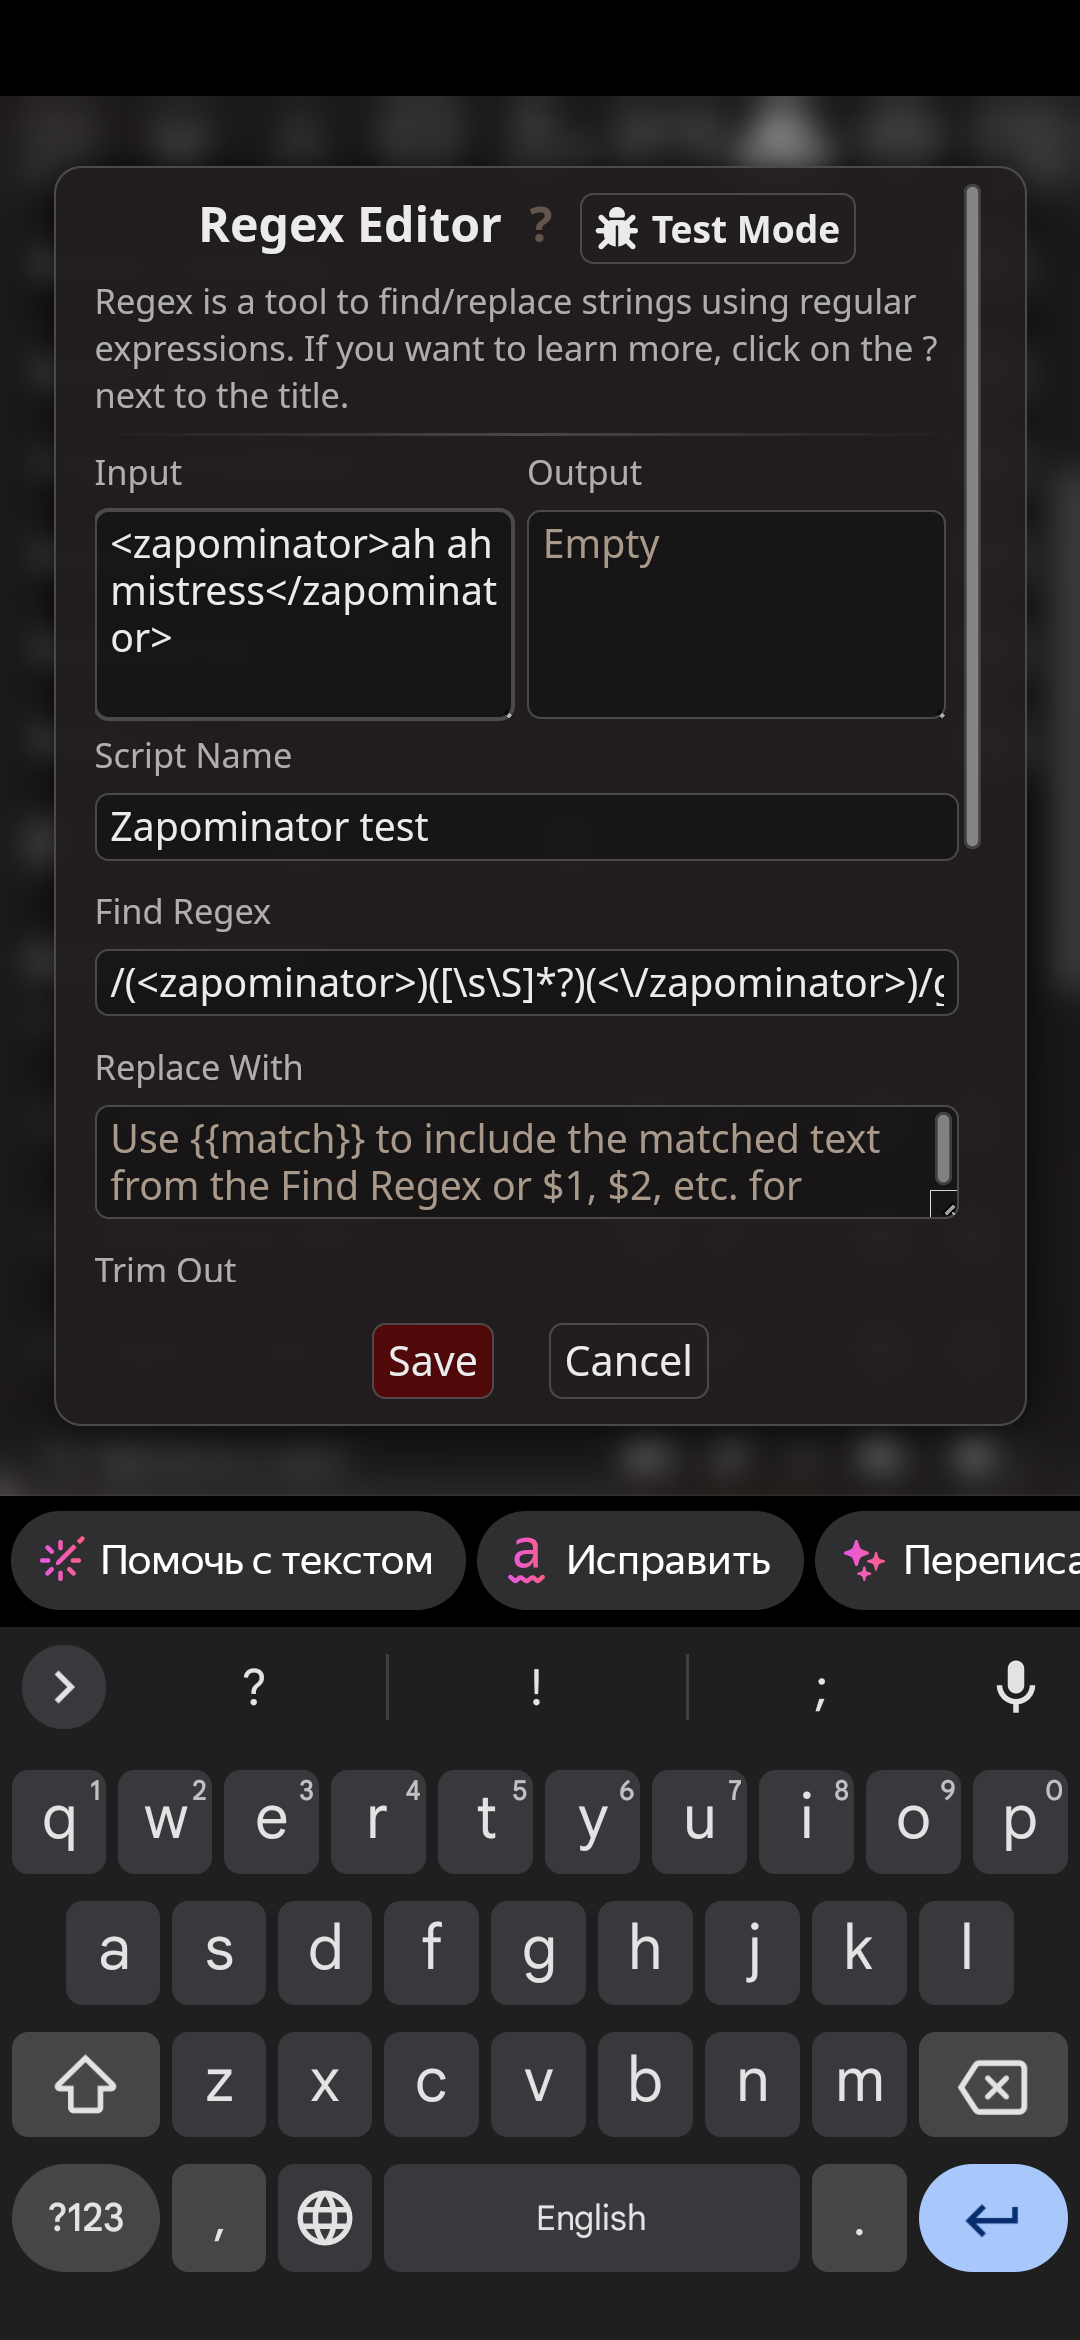Tap the microphone voice input icon

(1015, 1686)
